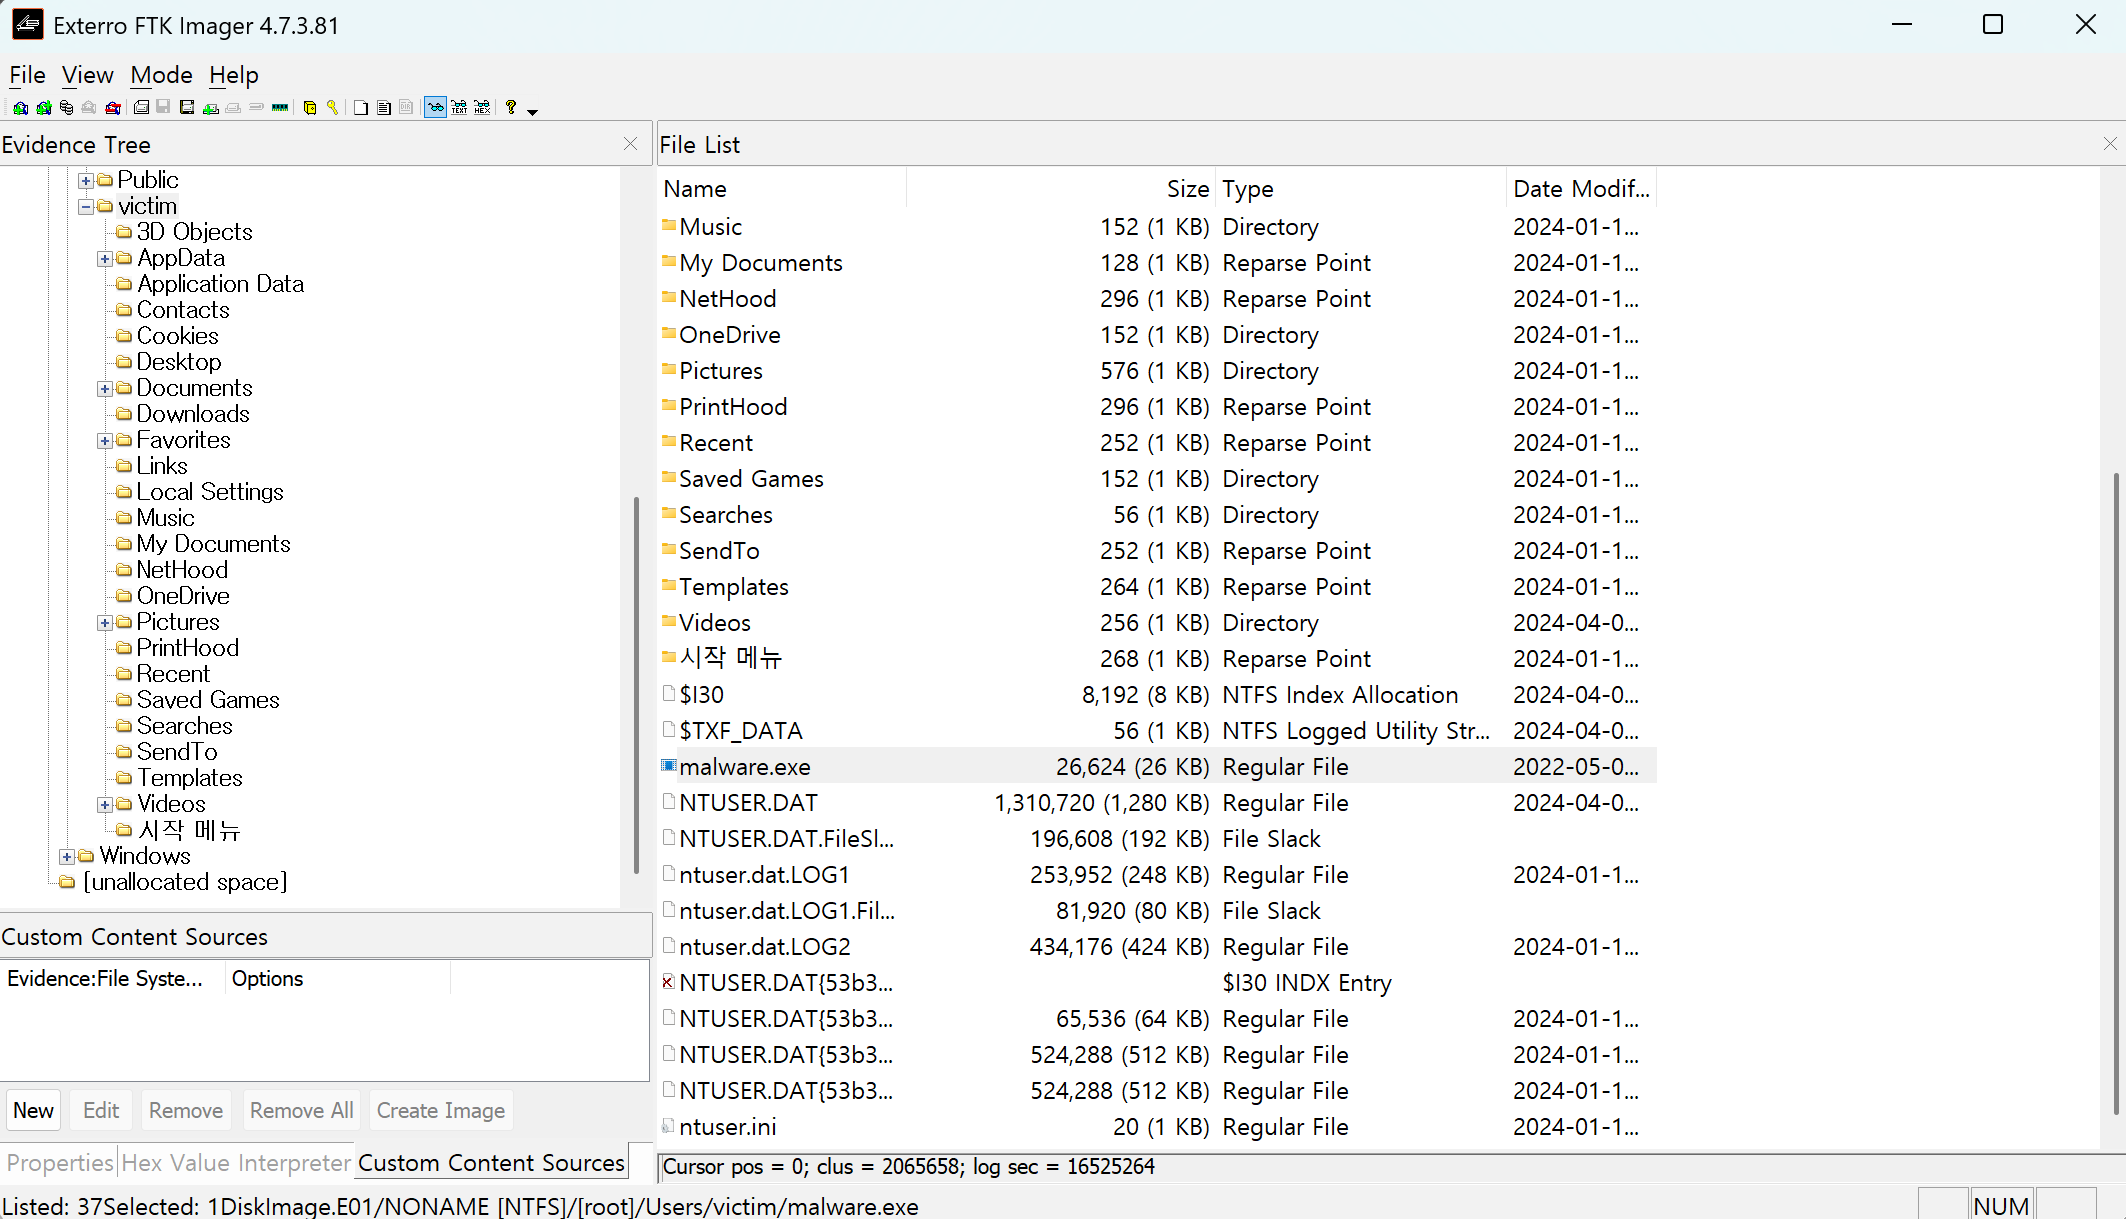Switch to the Hex Value Interpreter tab
The width and height of the screenshot is (2126, 1219).
[x=236, y=1163]
